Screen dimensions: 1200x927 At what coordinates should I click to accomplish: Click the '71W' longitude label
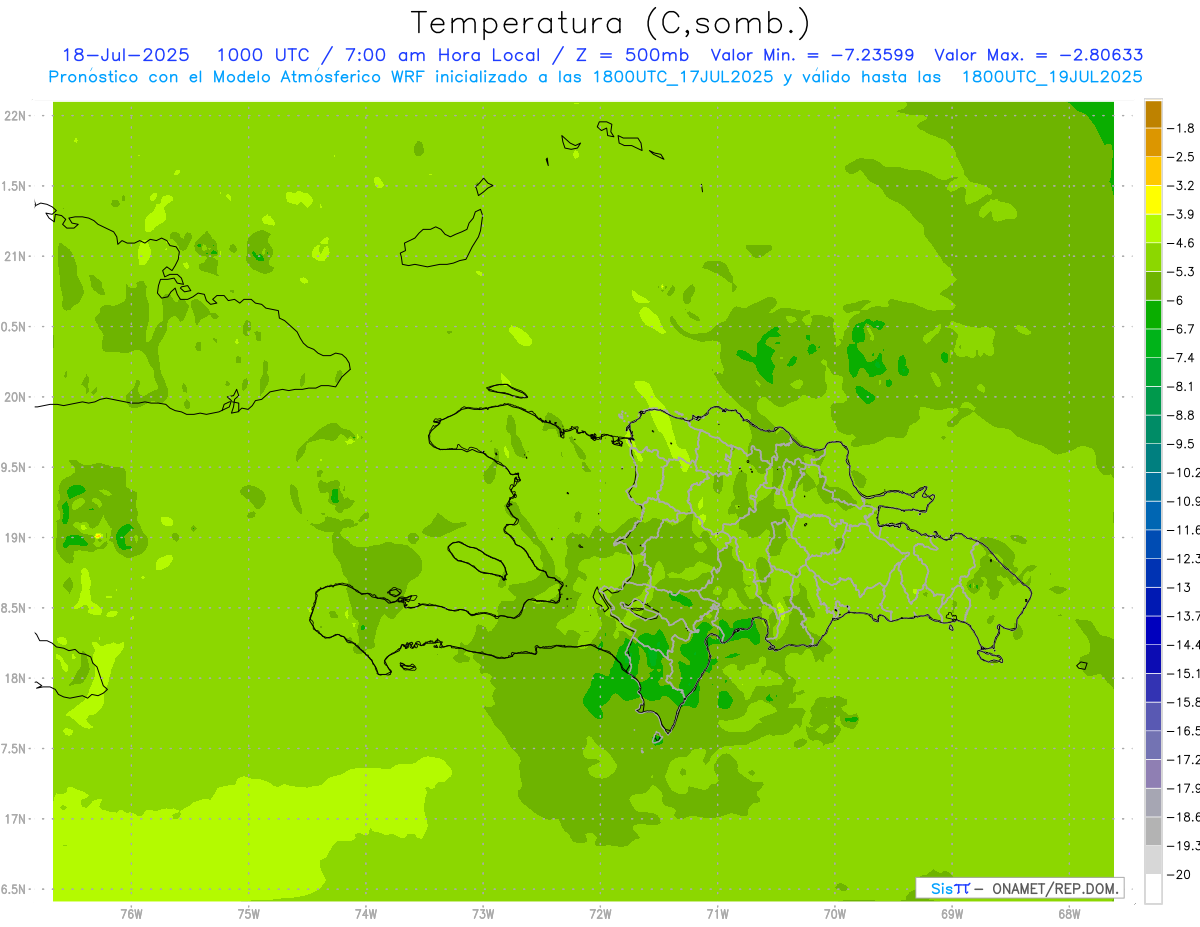tap(717, 914)
